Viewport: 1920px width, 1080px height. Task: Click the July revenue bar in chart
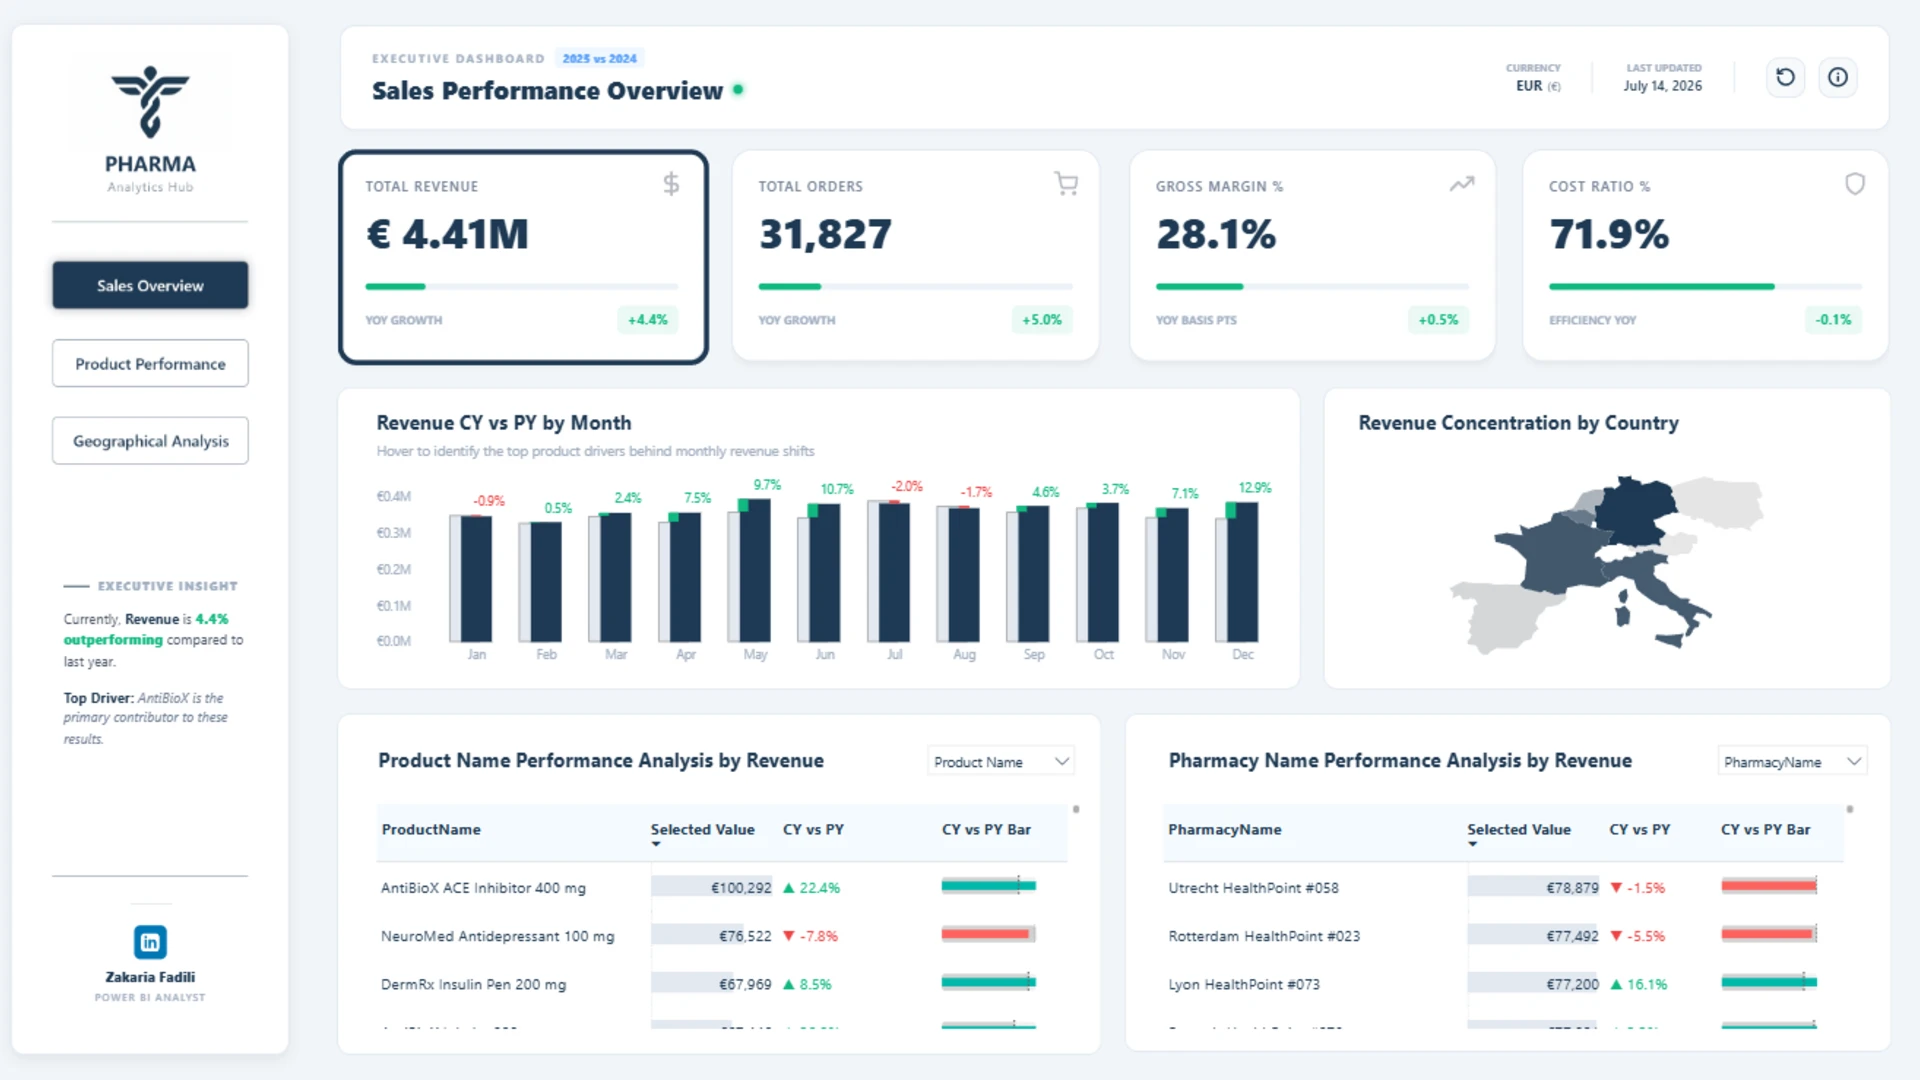pos(894,571)
